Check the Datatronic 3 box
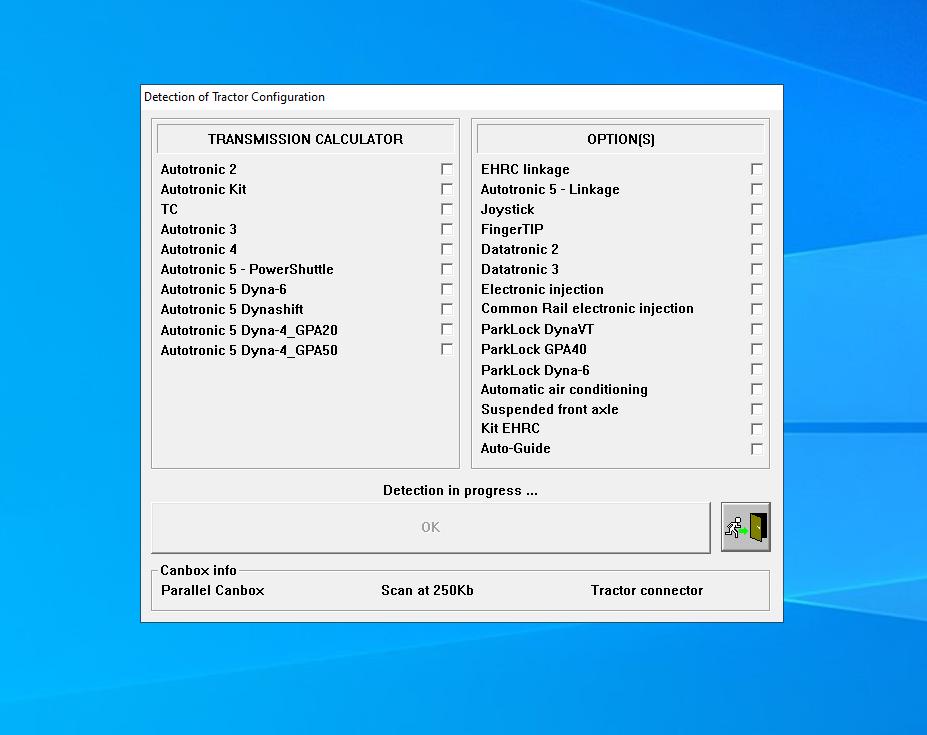This screenshot has width=927, height=735. (757, 269)
